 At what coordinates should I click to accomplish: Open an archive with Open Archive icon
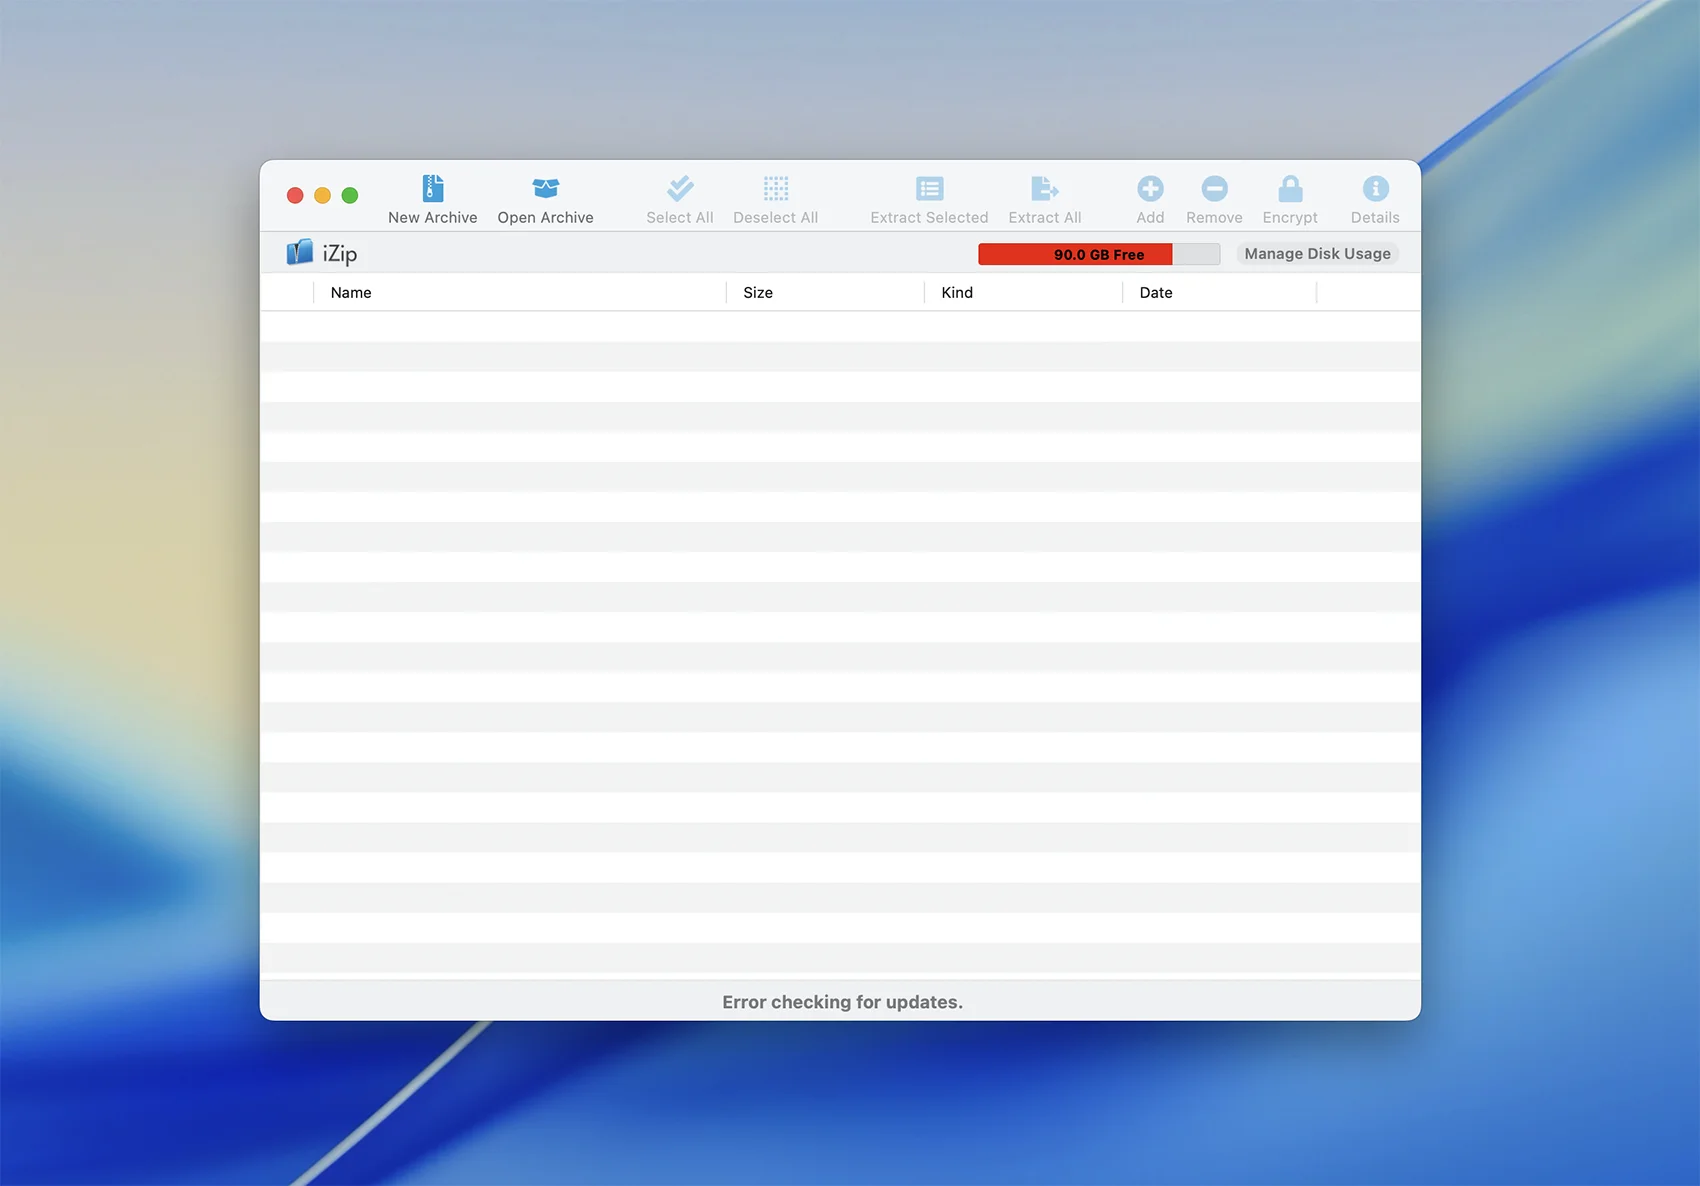[x=545, y=189]
